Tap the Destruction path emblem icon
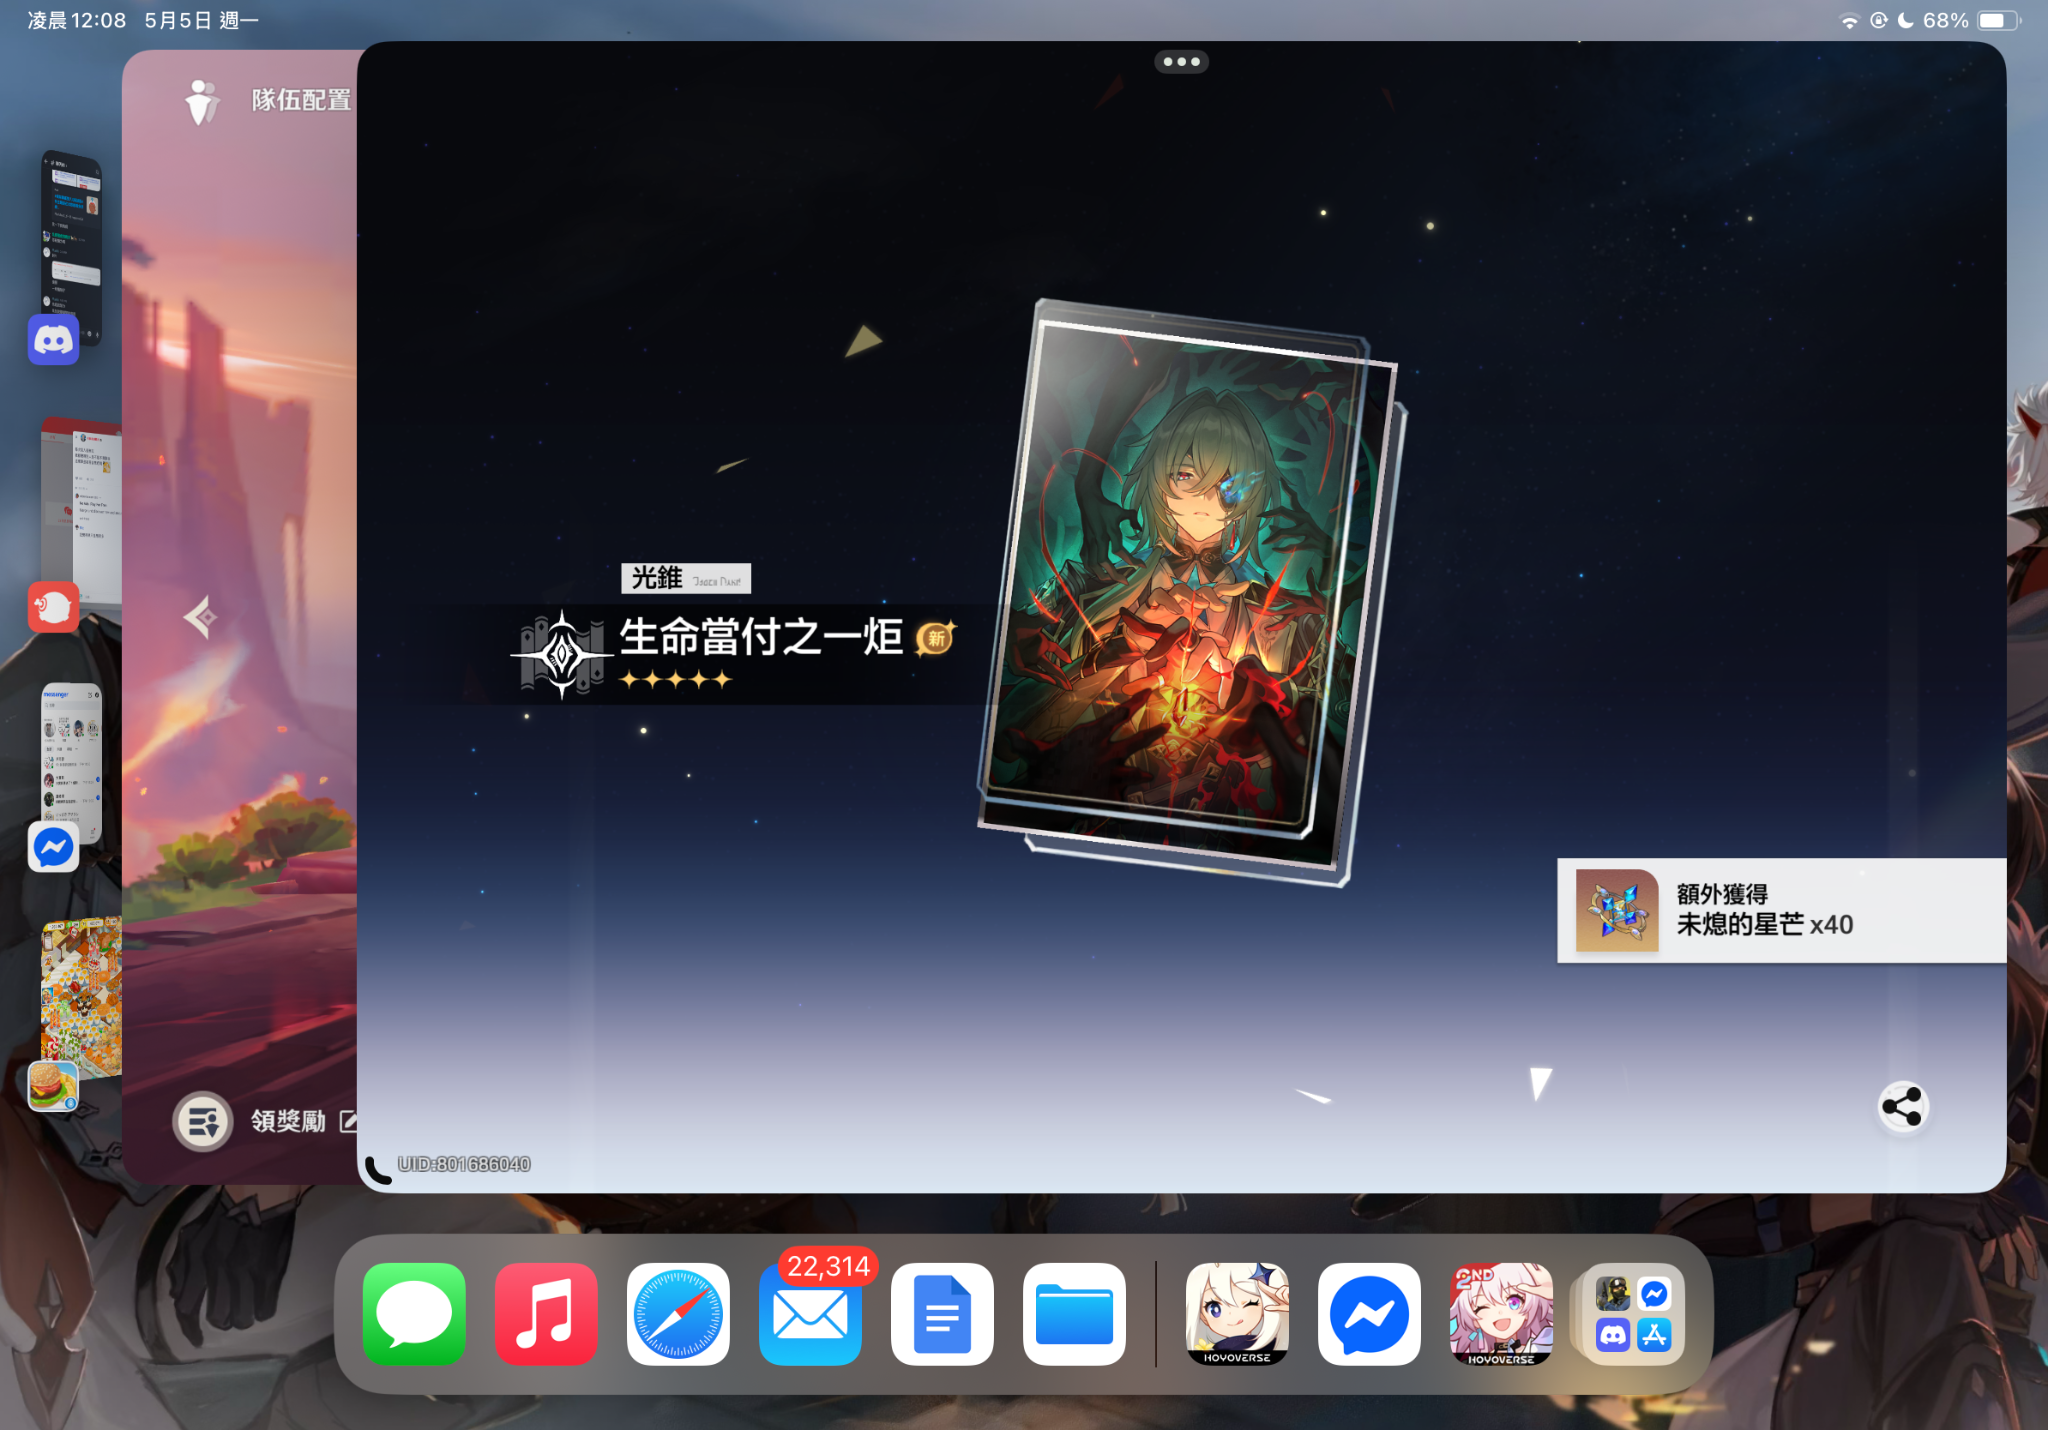This screenshot has height=1430, width=2048. coord(562,655)
